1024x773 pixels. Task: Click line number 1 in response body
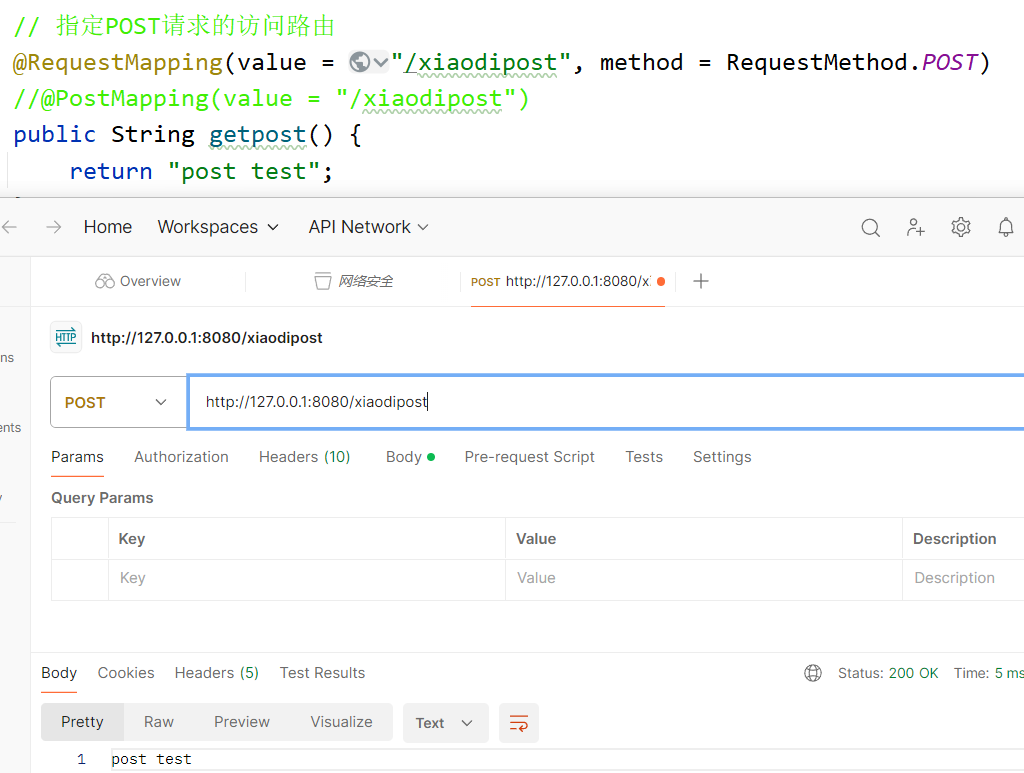81,759
